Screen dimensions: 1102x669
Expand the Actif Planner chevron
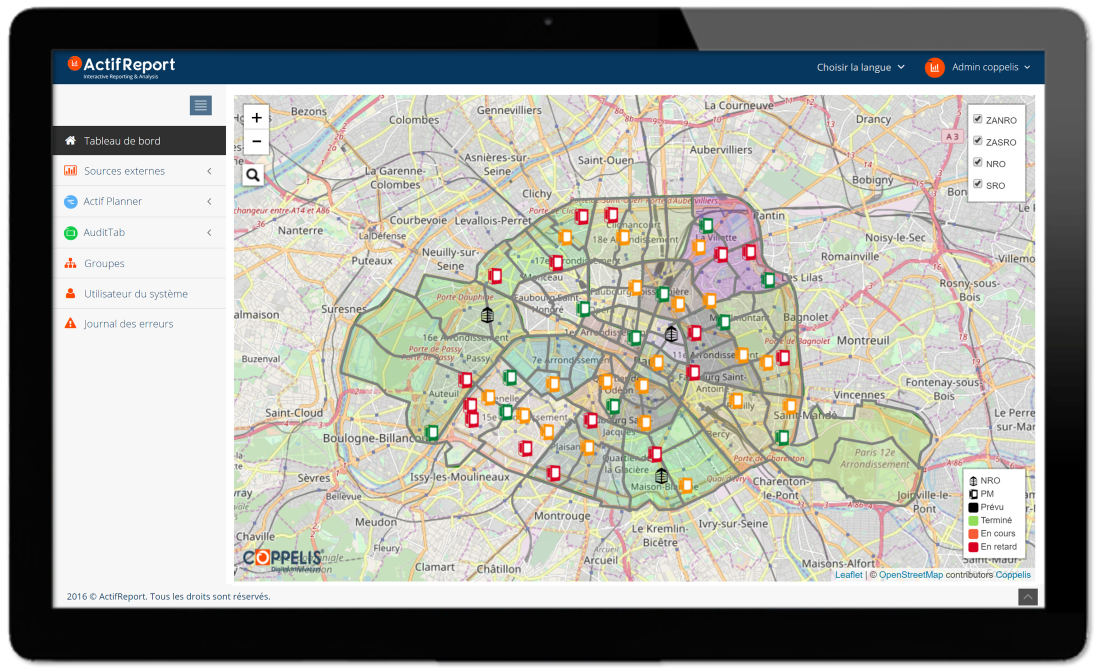(209, 202)
